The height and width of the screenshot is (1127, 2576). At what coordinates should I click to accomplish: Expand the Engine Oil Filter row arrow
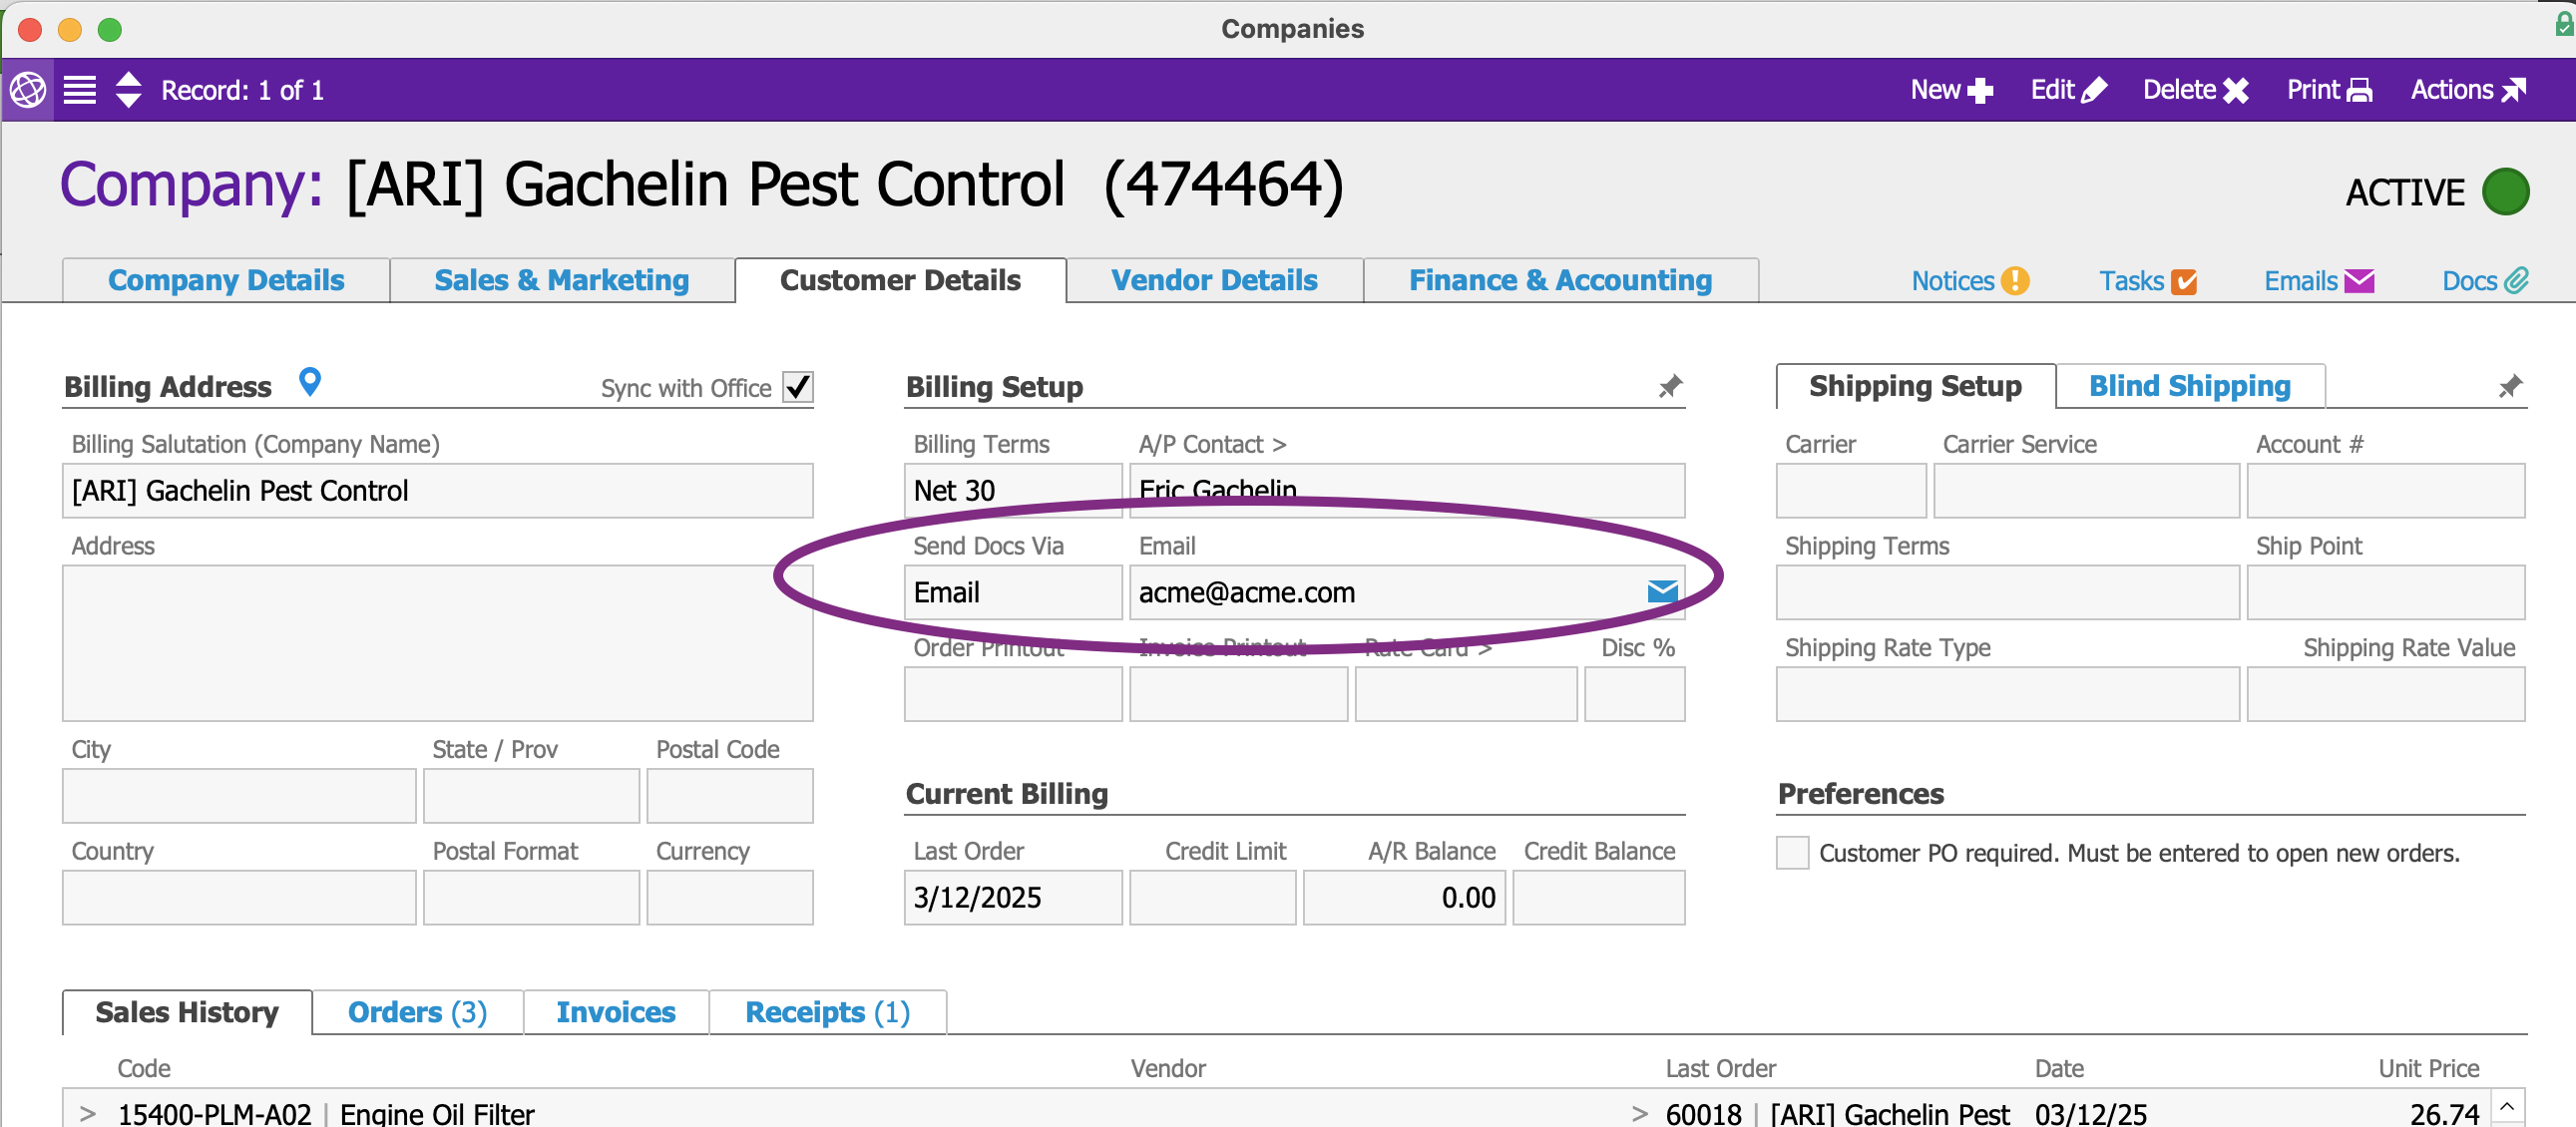pos(88,1112)
